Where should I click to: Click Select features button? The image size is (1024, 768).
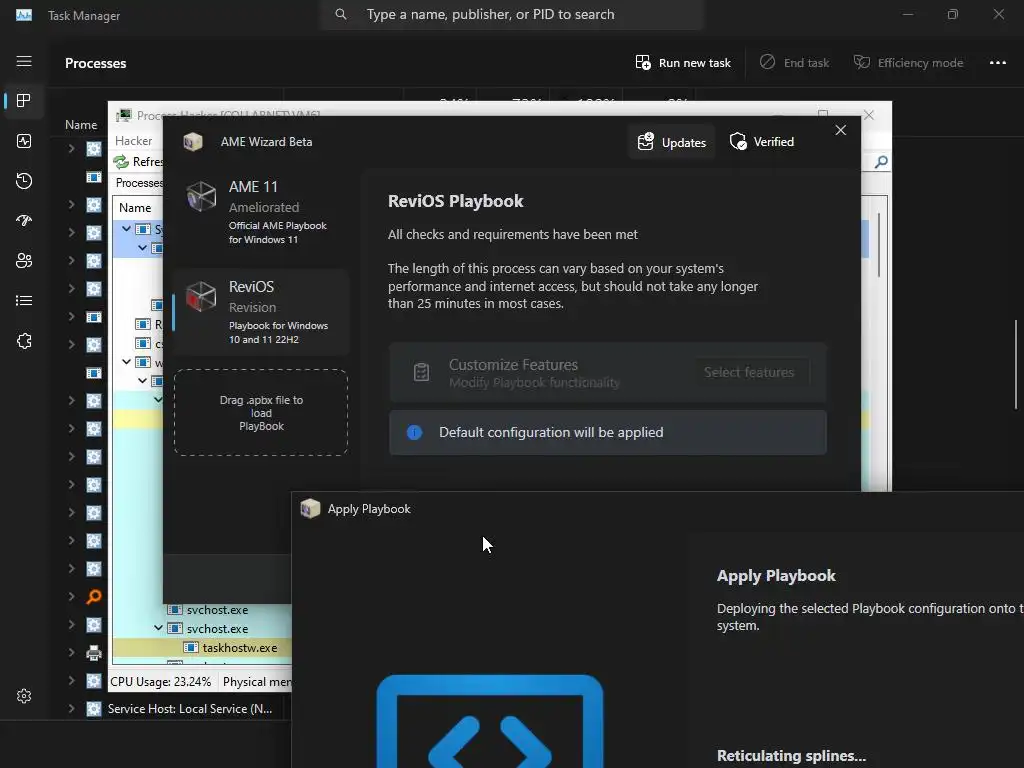[749, 372]
